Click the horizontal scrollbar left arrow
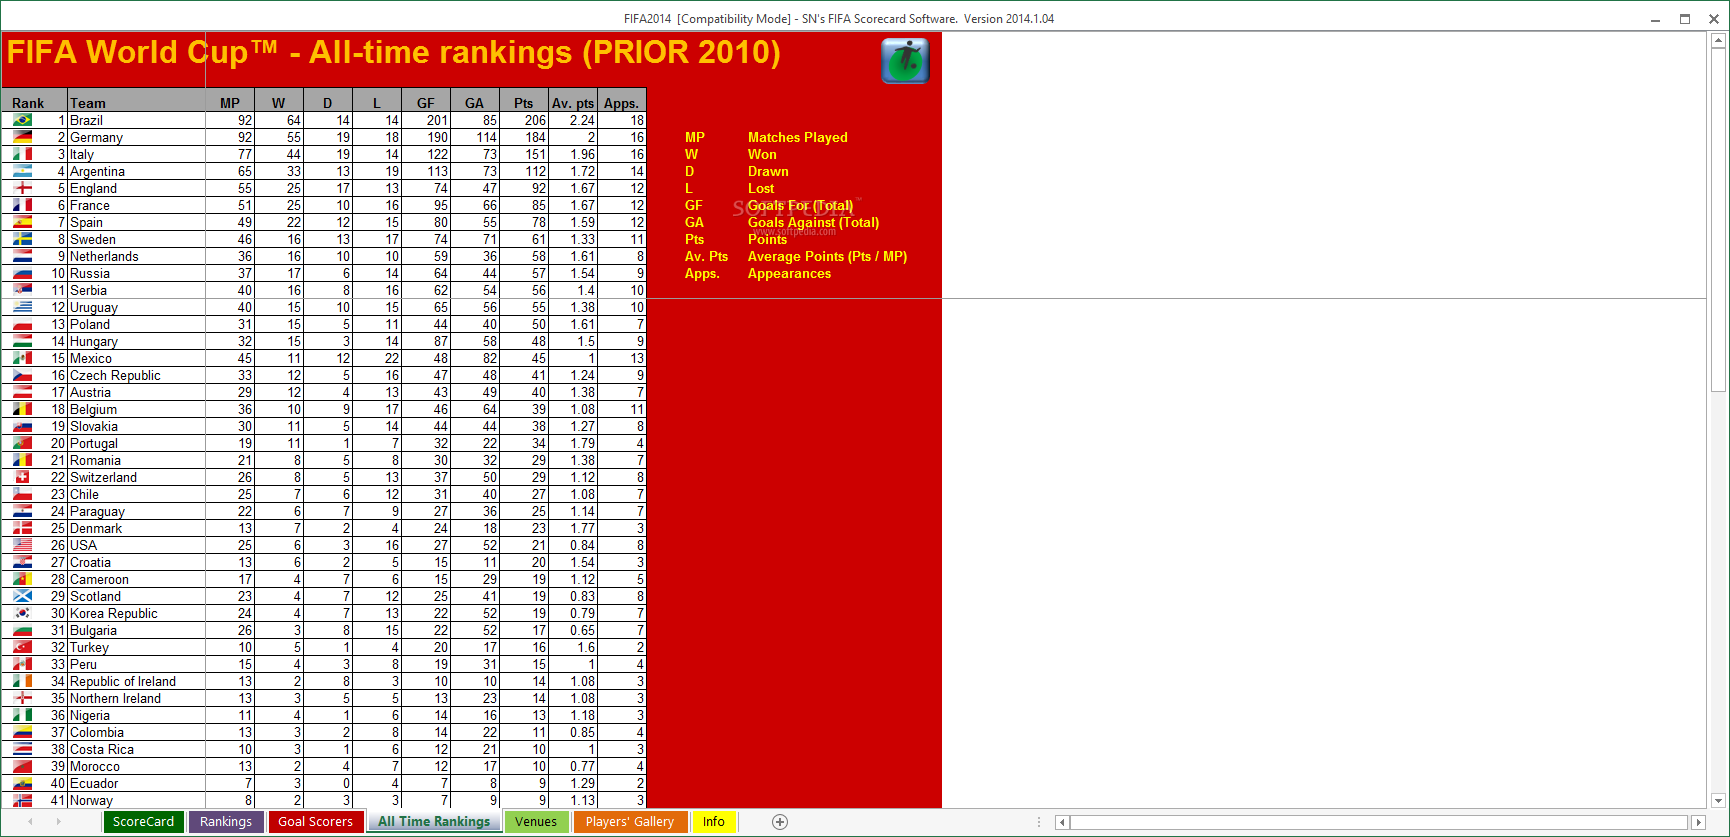 point(1063,822)
